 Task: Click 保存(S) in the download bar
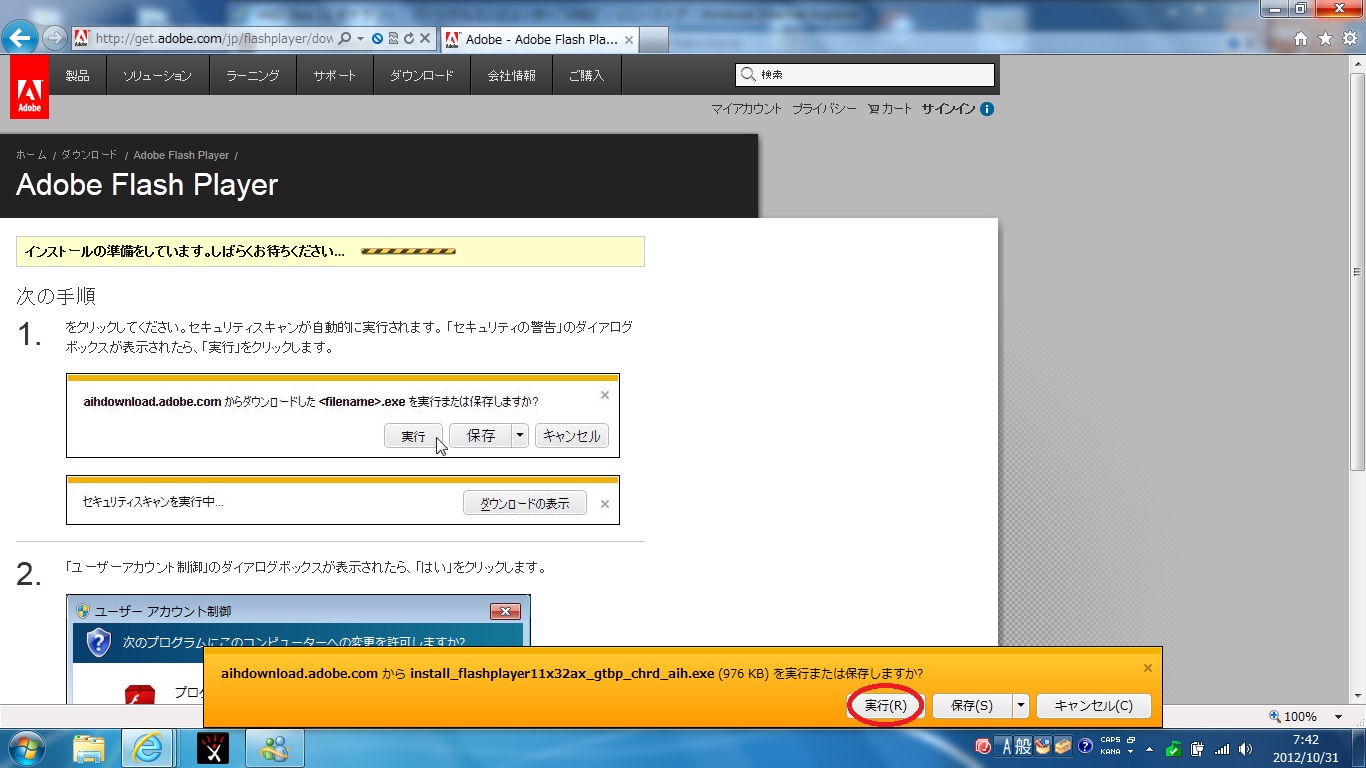pos(972,706)
